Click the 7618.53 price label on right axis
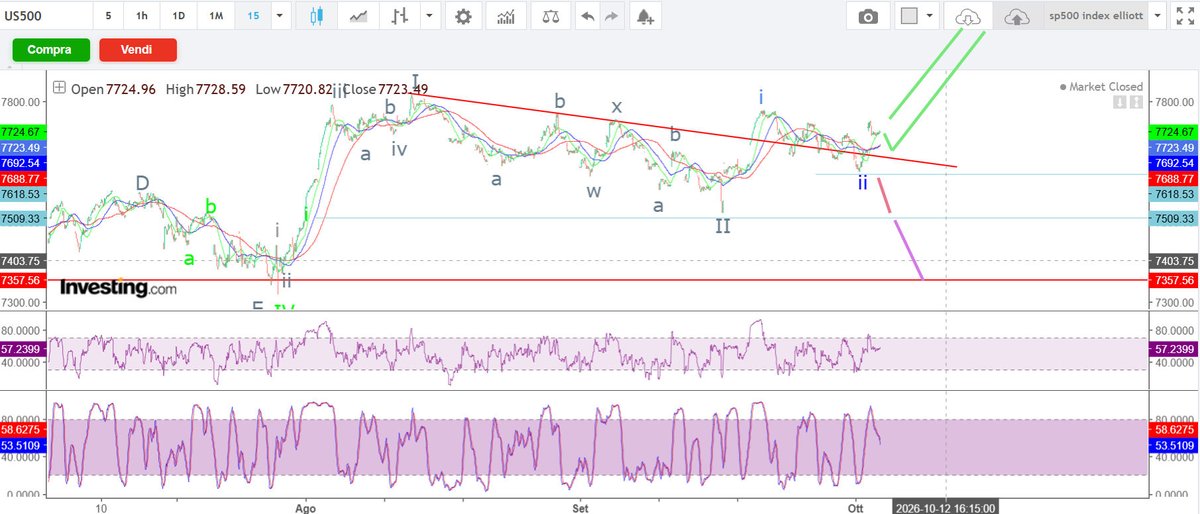 (x=1173, y=194)
